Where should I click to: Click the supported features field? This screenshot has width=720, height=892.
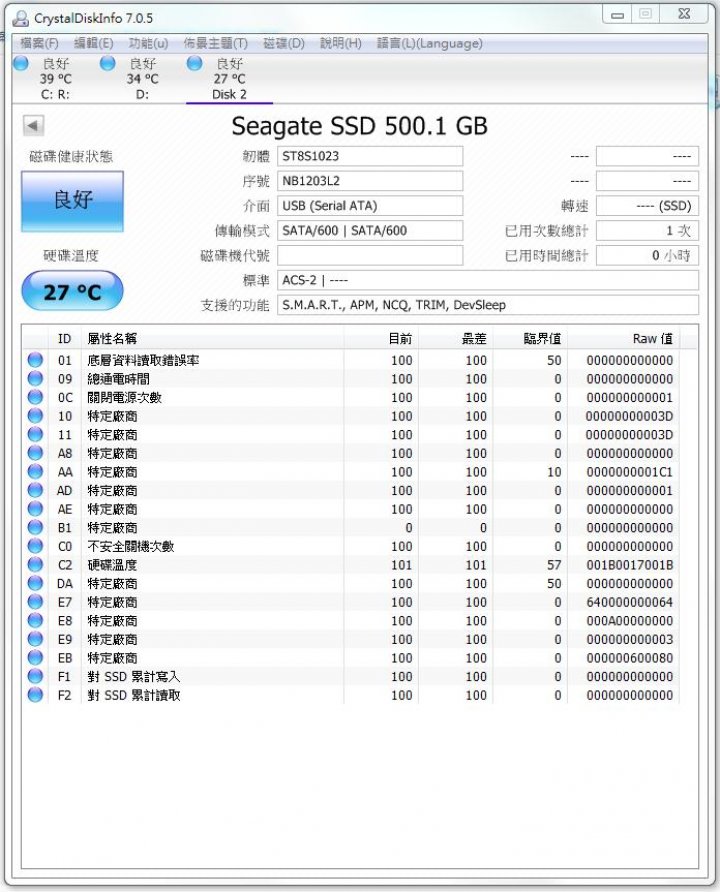[488, 305]
